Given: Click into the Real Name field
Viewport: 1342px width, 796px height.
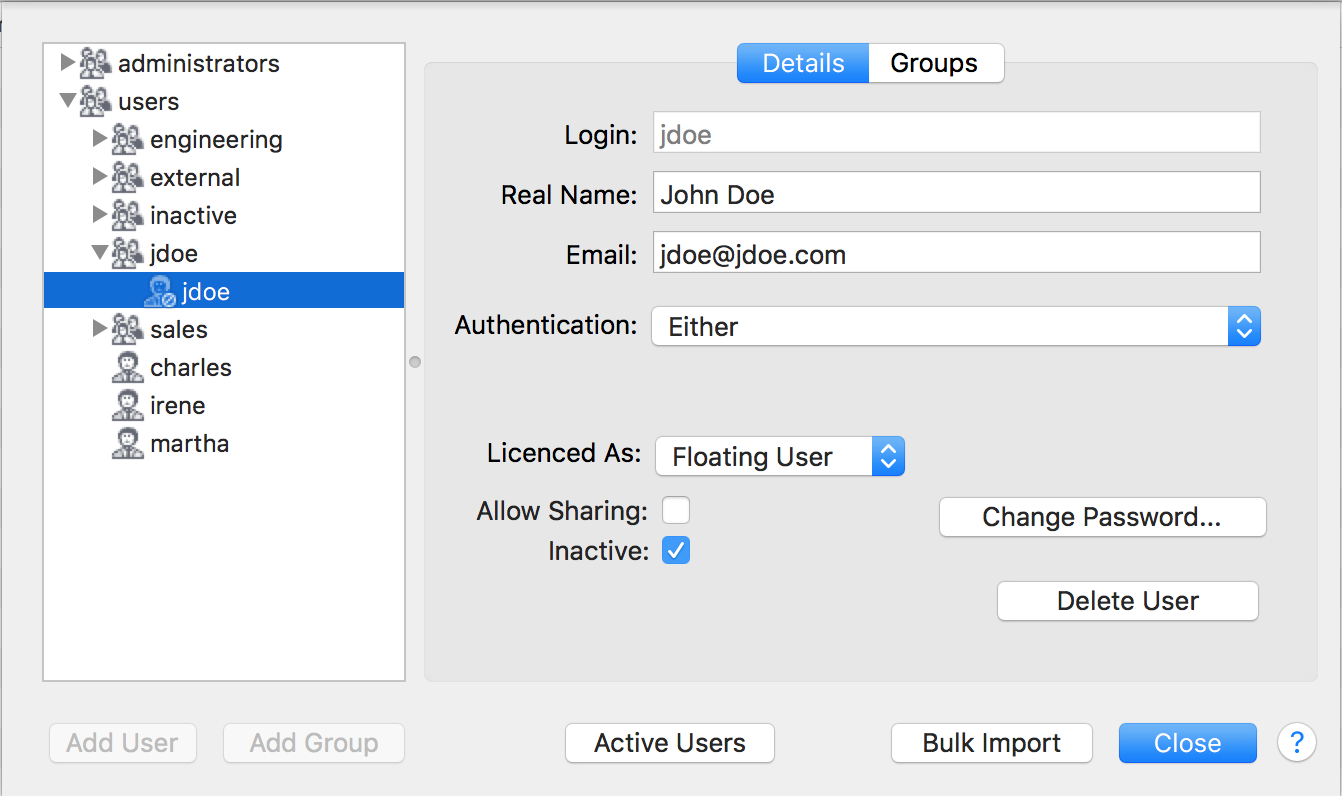Looking at the screenshot, I should tap(955, 193).
